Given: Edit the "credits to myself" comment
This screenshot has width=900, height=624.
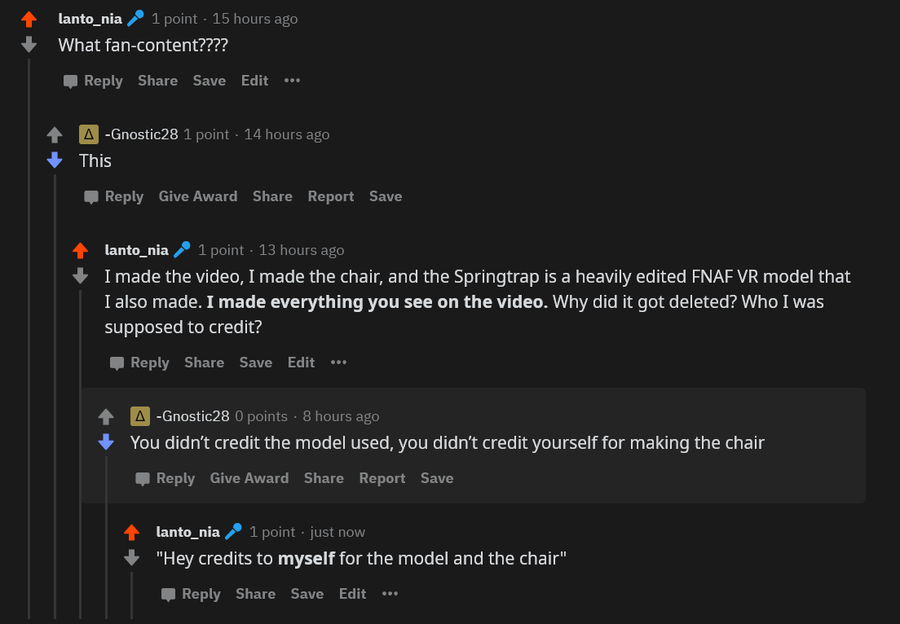Looking at the screenshot, I should coord(352,594).
